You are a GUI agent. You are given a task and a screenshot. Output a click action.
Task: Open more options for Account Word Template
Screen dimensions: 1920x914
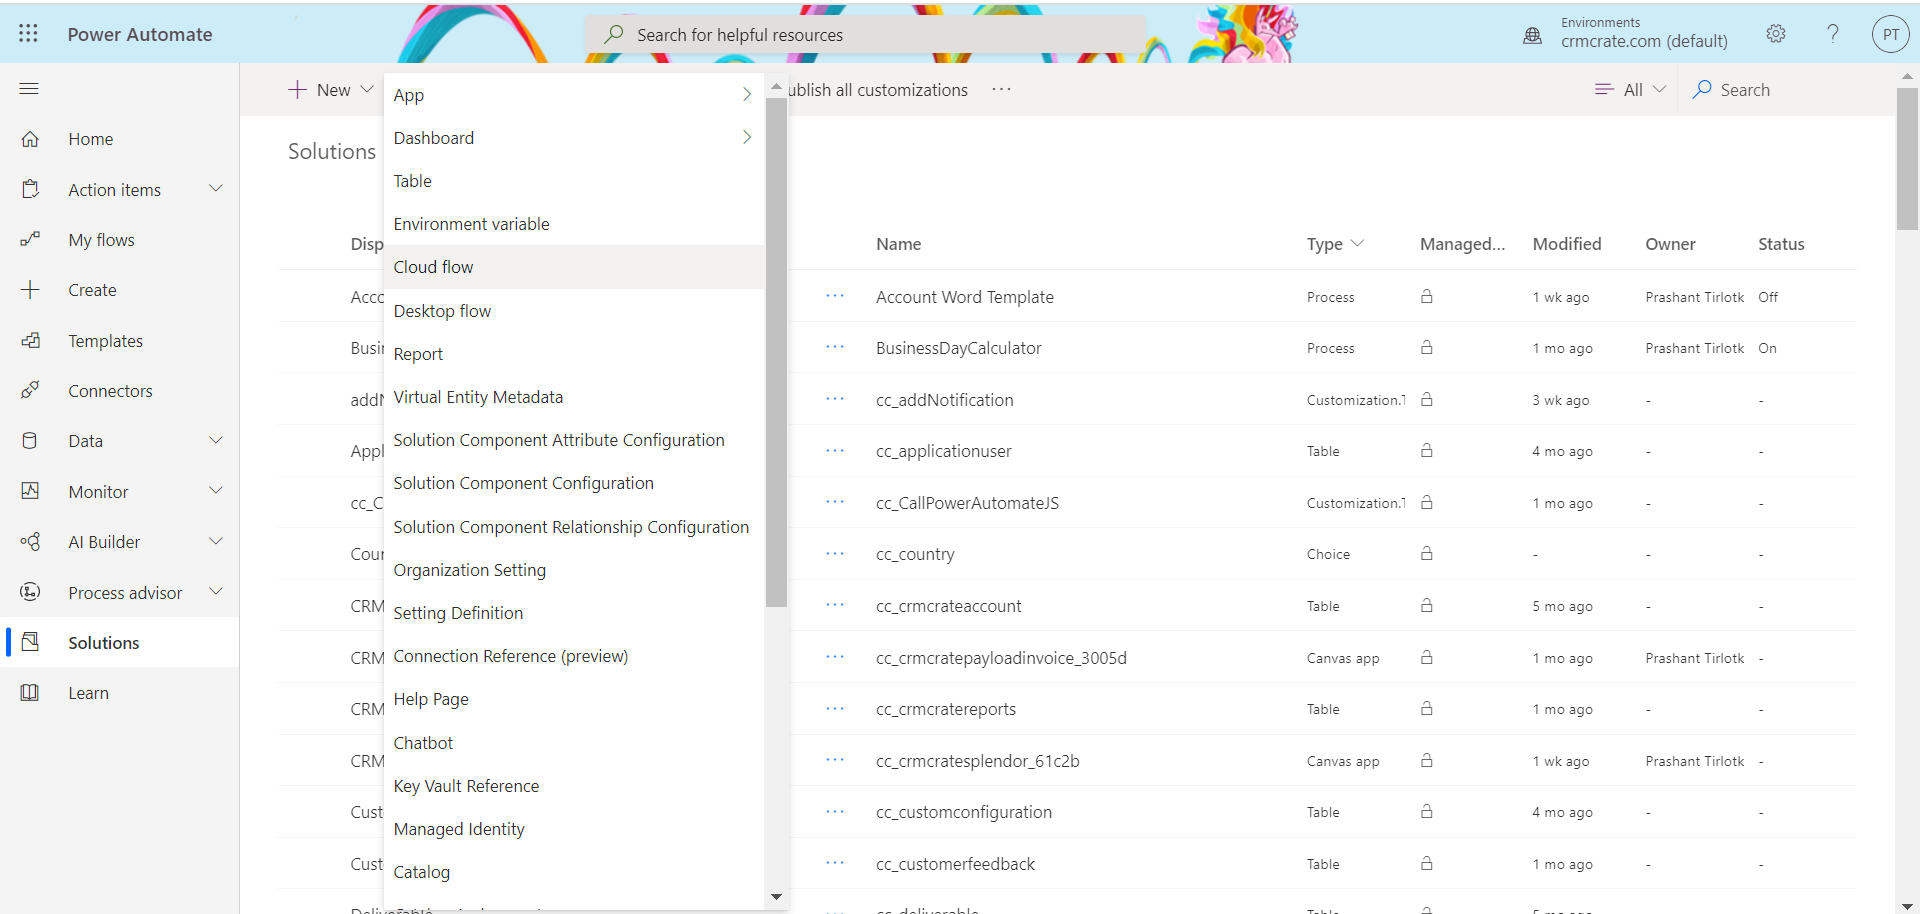835,296
